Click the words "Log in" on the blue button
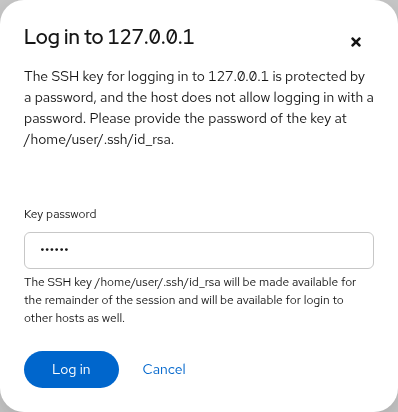Viewport: 398px width, 412px height. [71, 369]
